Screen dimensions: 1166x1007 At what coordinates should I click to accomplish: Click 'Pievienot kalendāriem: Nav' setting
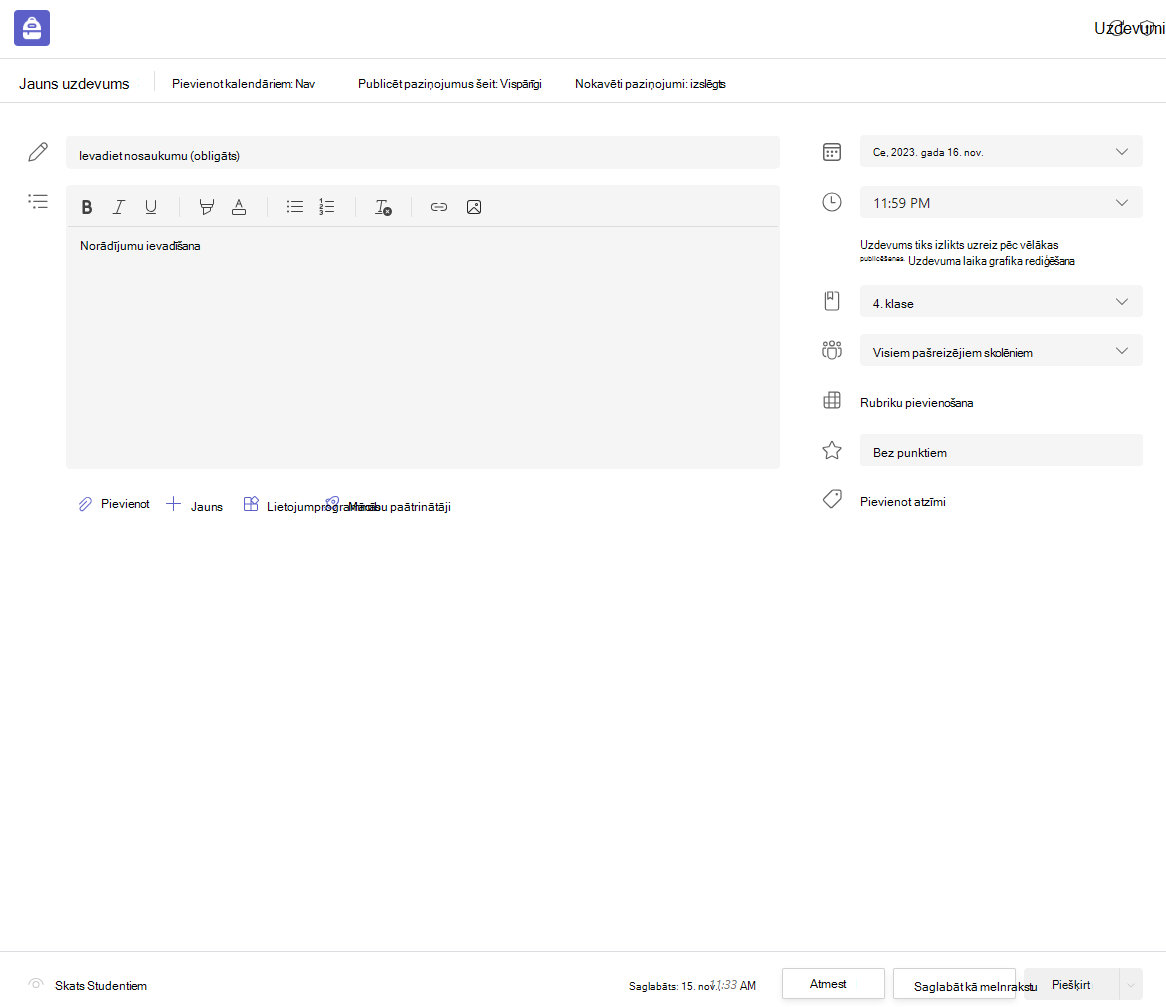tap(243, 84)
